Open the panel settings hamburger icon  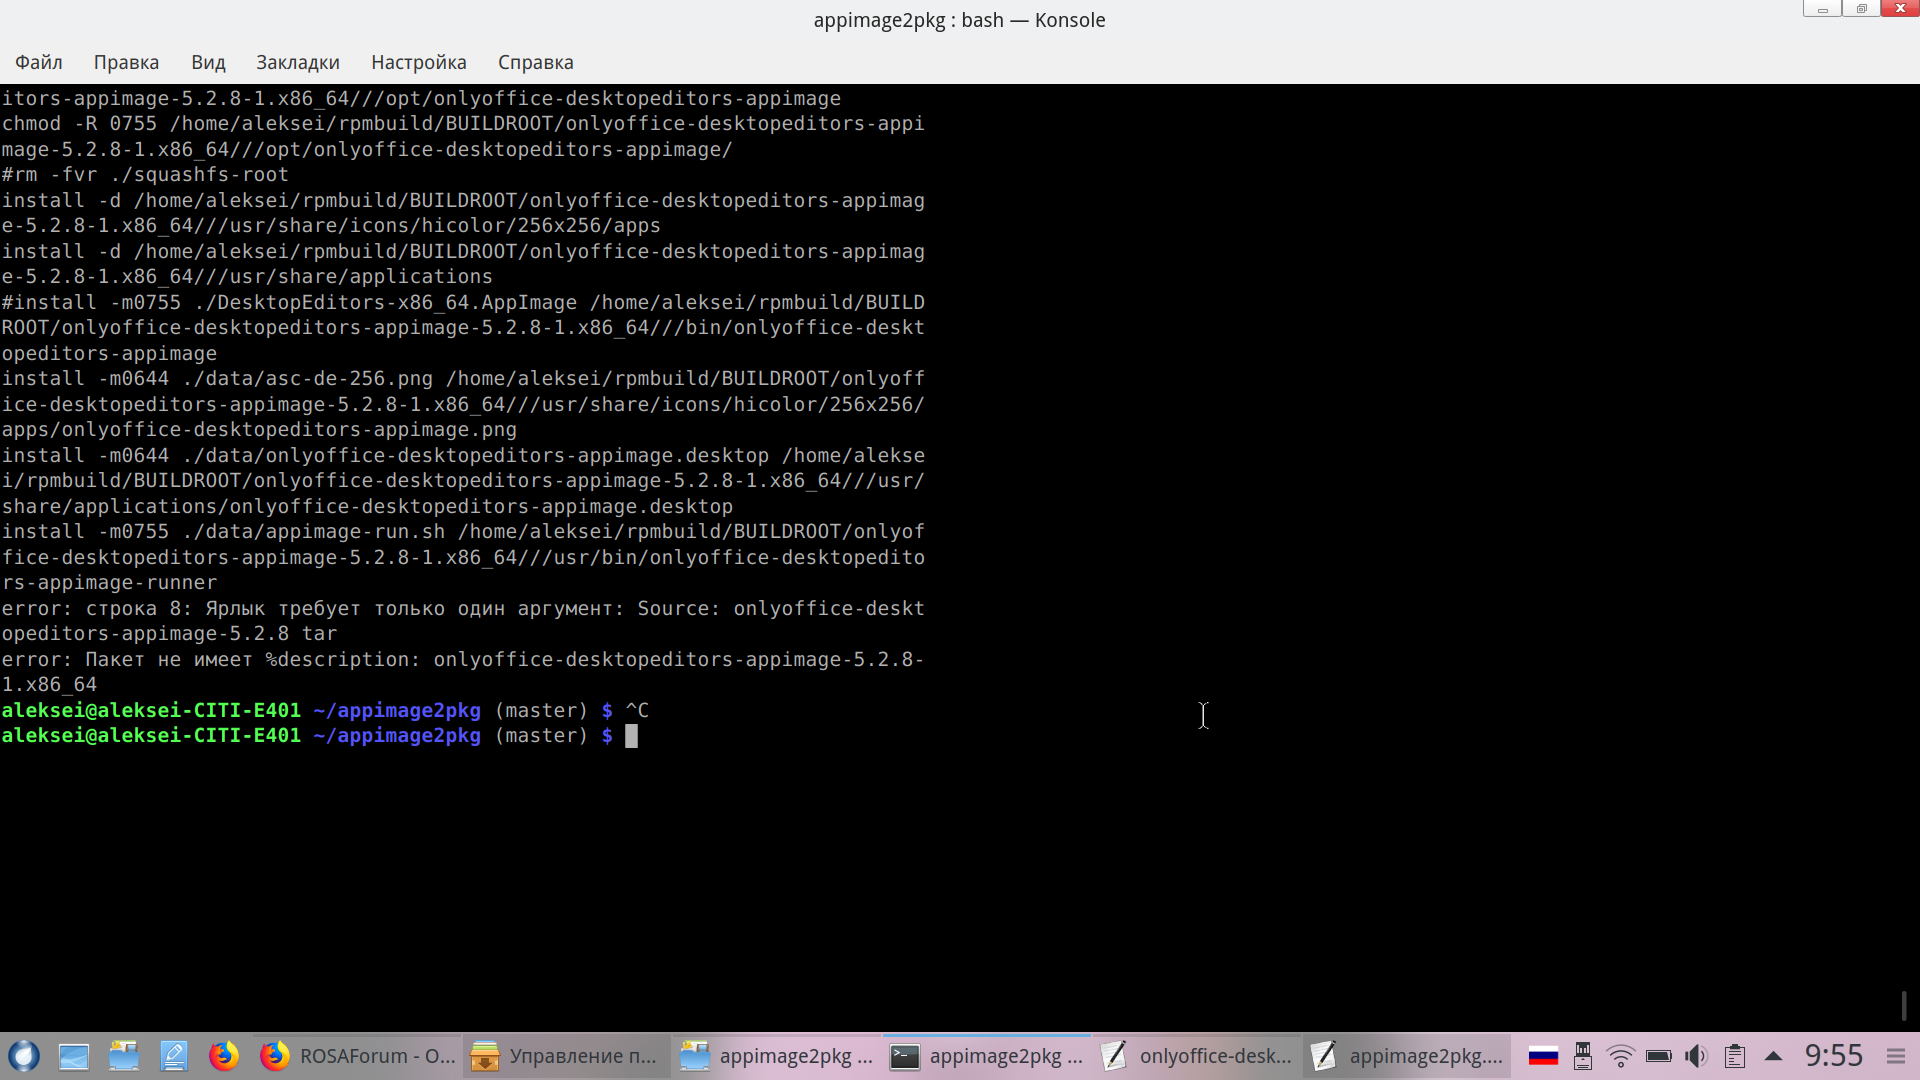pos(1896,1056)
